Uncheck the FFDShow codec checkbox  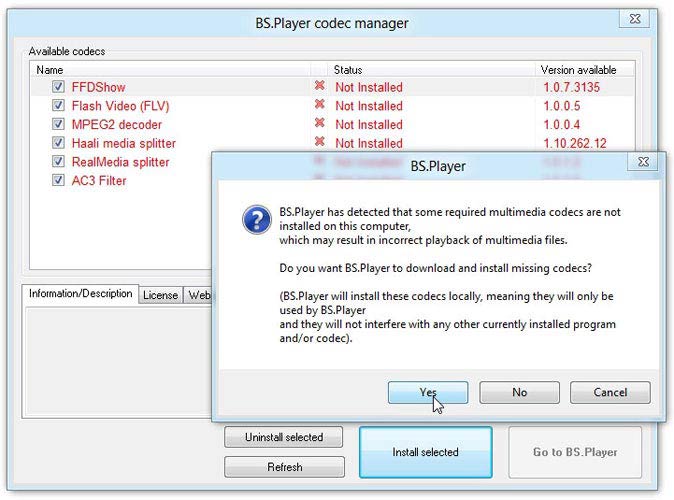pyautogui.click(x=58, y=87)
